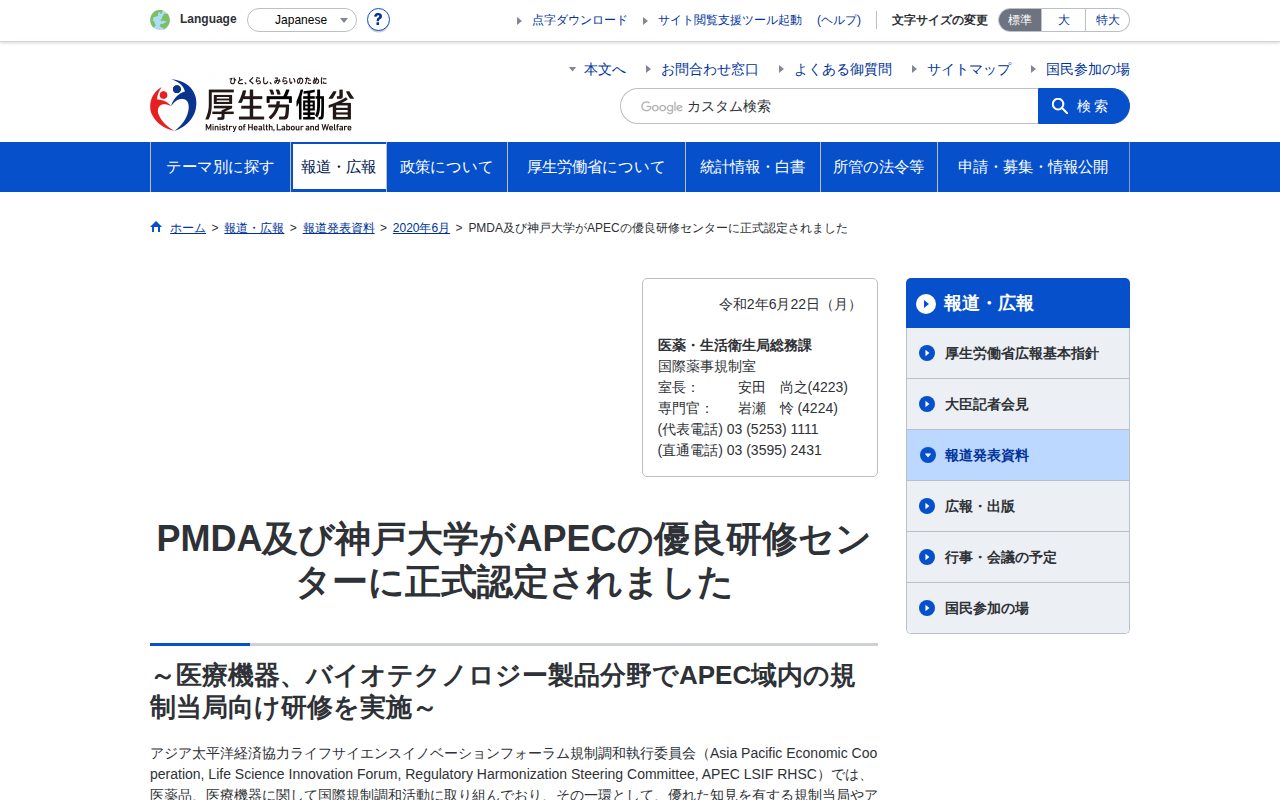The image size is (1280, 800).
Task: Follow the 2020年6月 breadcrumb link
Action: pos(421,228)
